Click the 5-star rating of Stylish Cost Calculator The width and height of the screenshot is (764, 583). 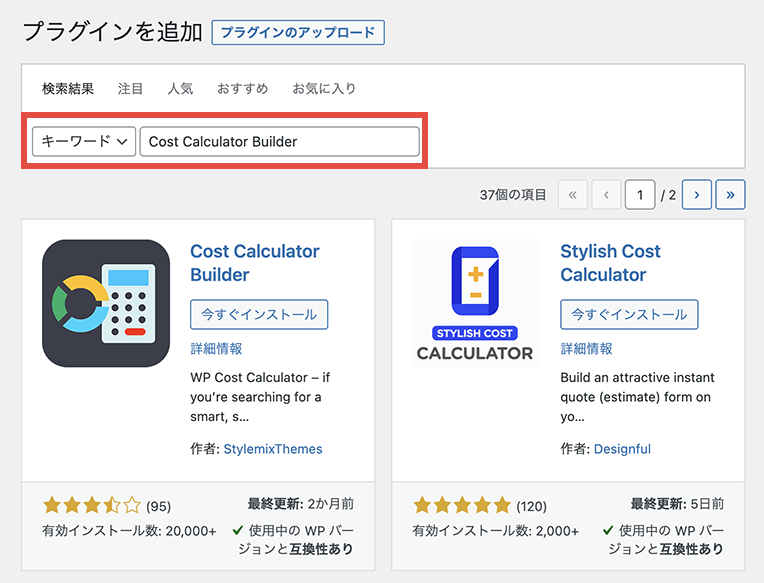point(462,506)
